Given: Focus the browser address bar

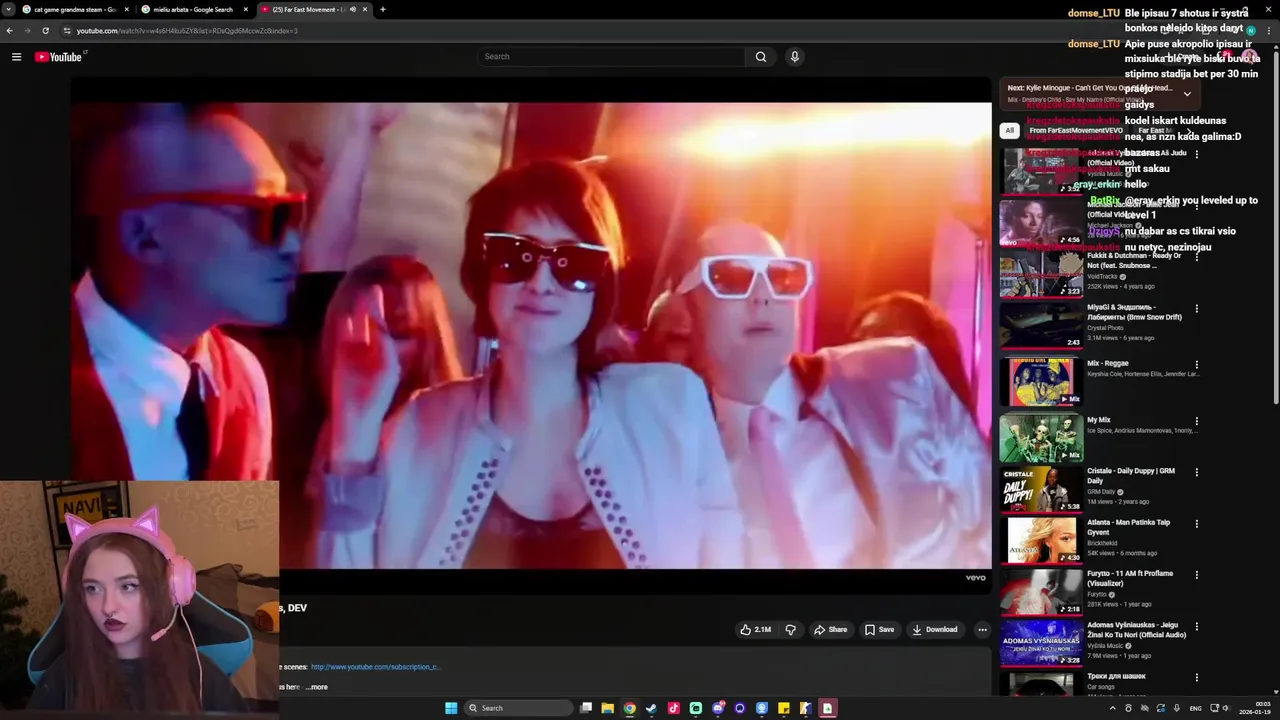Looking at the screenshot, I should [600, 31].
